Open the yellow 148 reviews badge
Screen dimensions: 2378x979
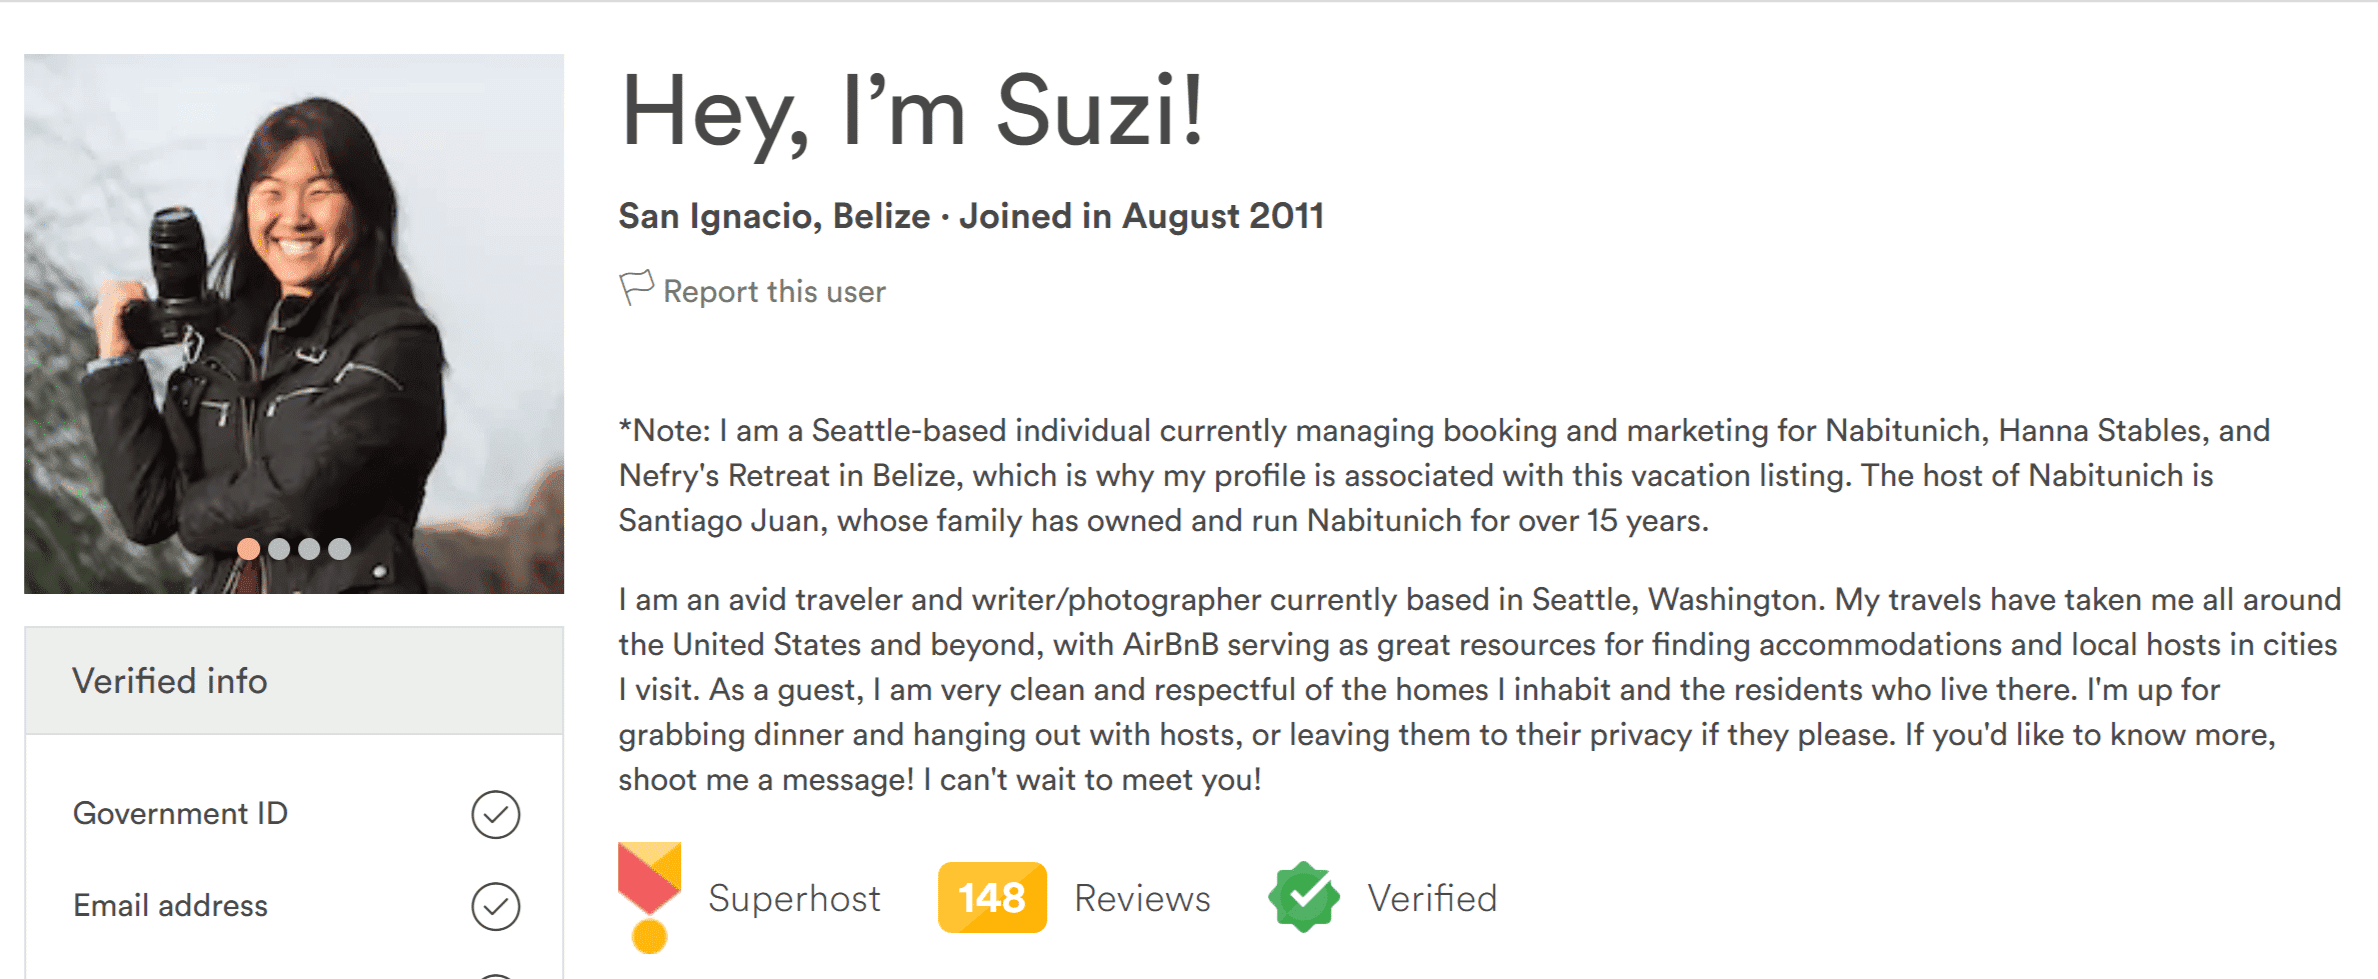[x=991, y=896]
